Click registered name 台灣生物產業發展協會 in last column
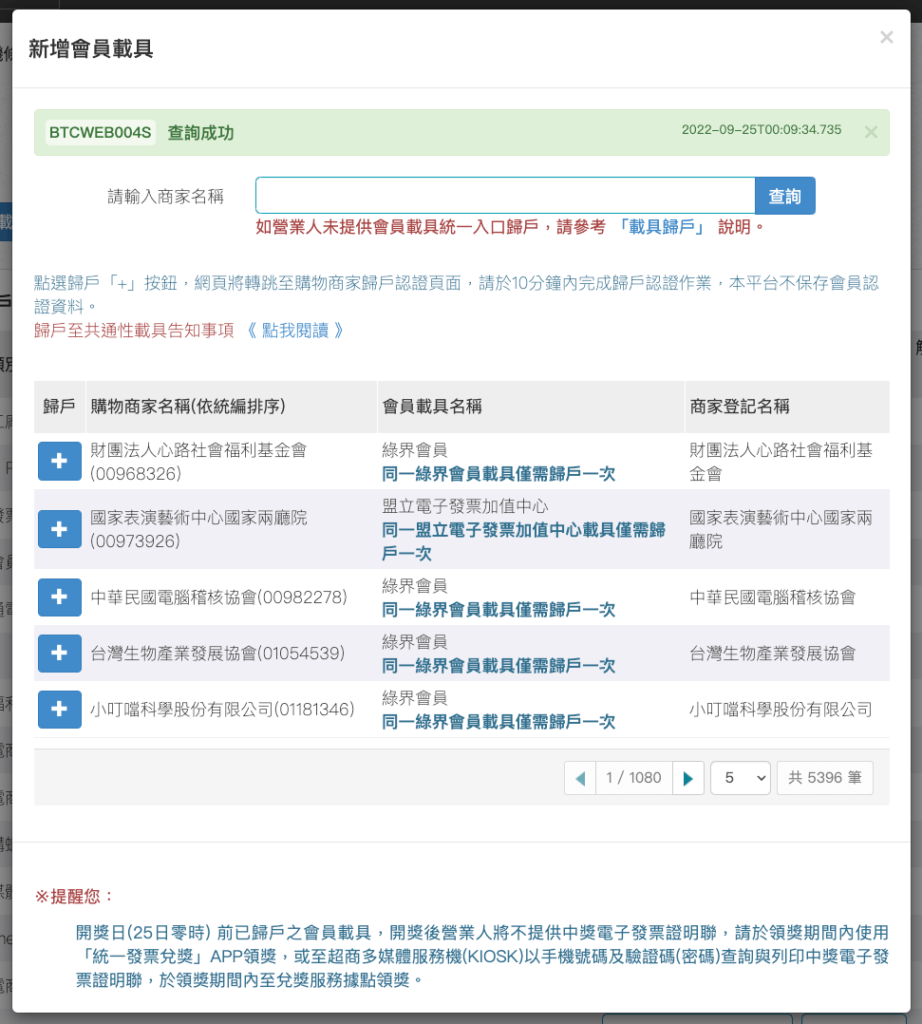 (x=772, y=653)
